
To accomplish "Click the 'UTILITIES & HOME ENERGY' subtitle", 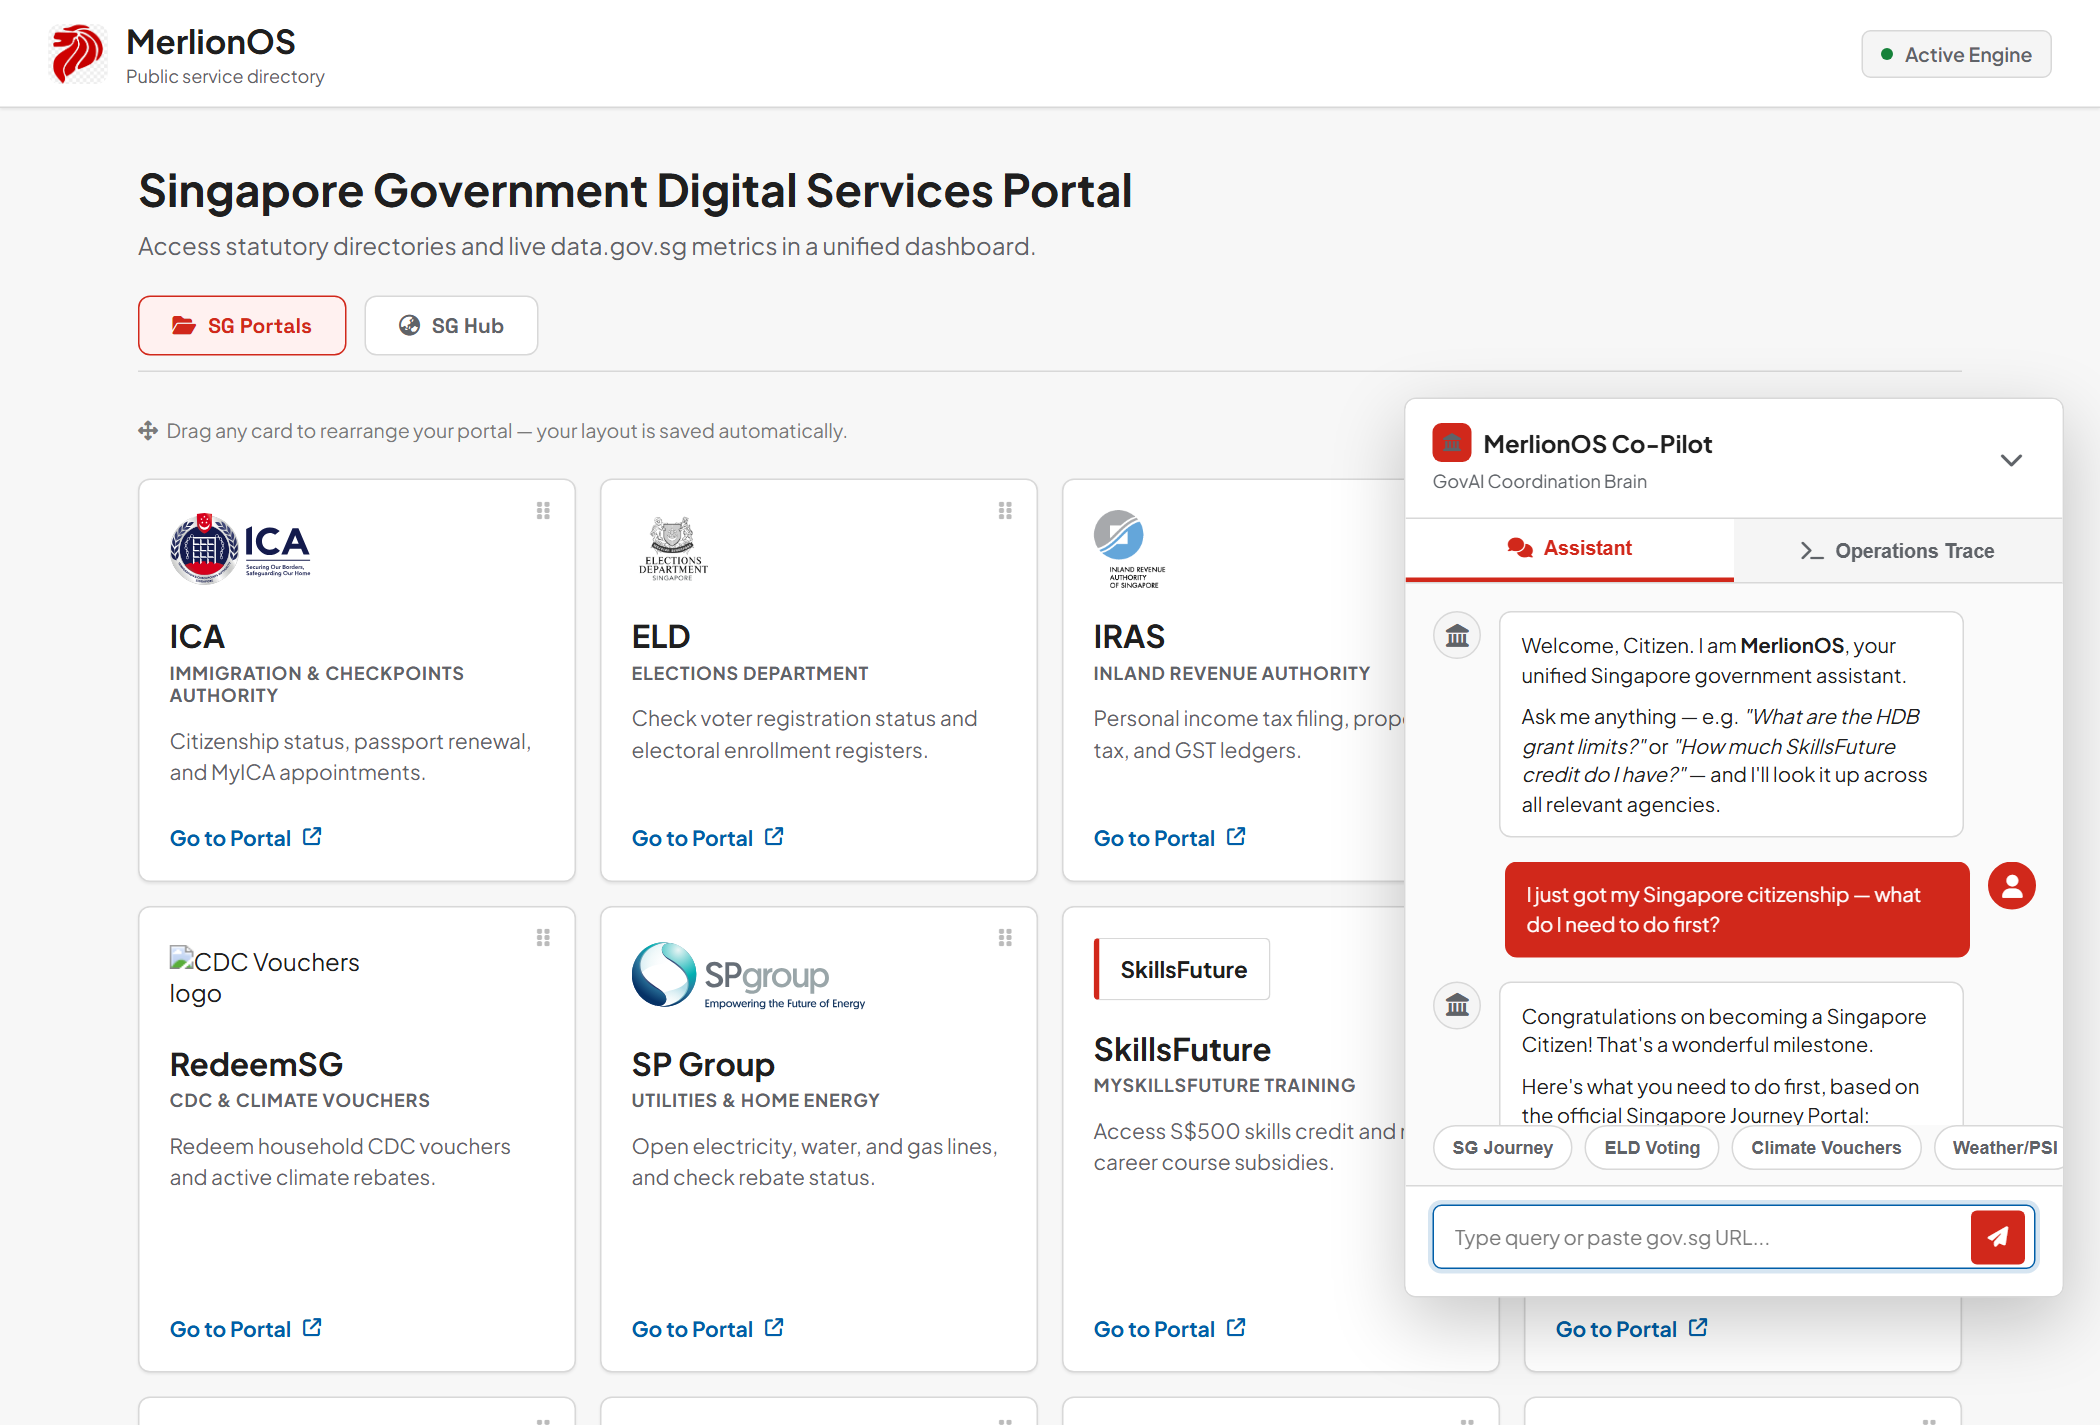I will pyautogui.click(x=756, y=1101).
